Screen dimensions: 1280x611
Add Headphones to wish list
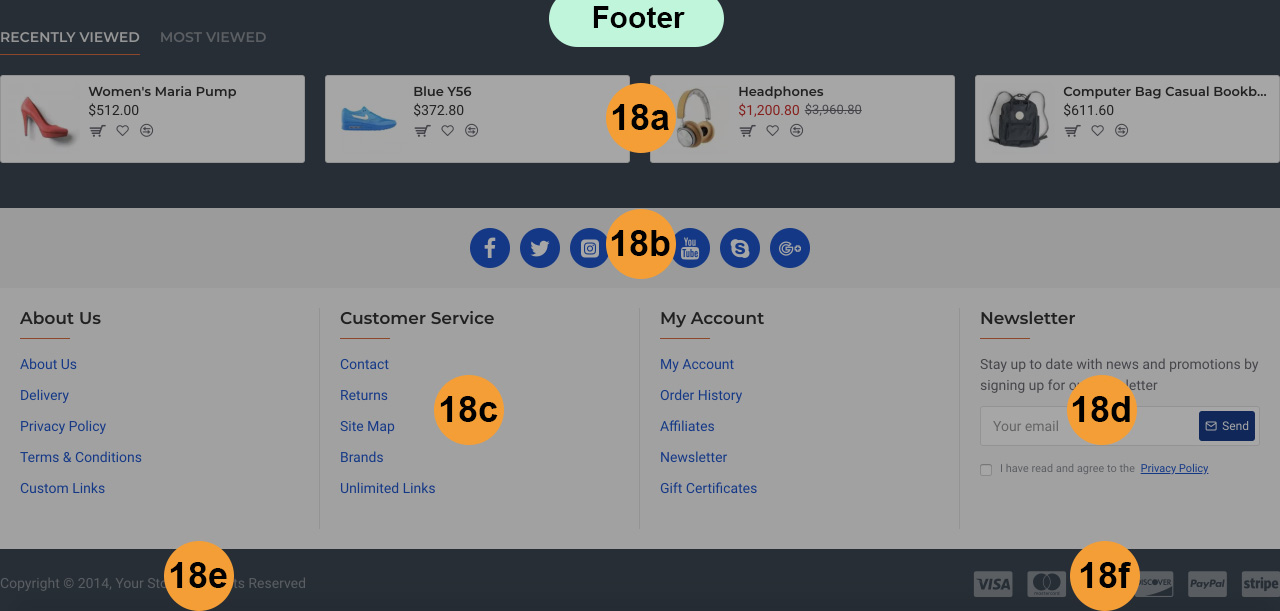pos(772,131)
